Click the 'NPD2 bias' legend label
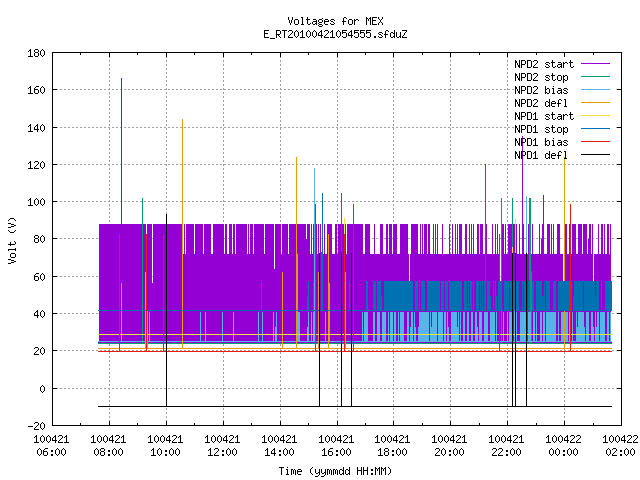Screen dimensions: 640x480 point(541,90)
